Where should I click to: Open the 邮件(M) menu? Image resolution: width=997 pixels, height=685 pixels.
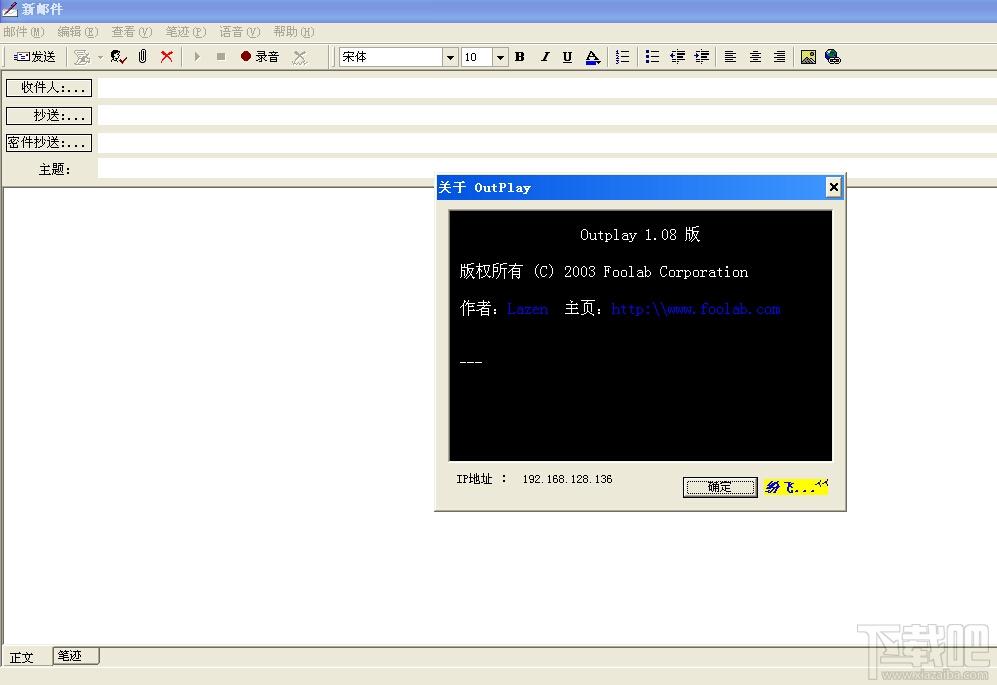(x=24, y=32)
